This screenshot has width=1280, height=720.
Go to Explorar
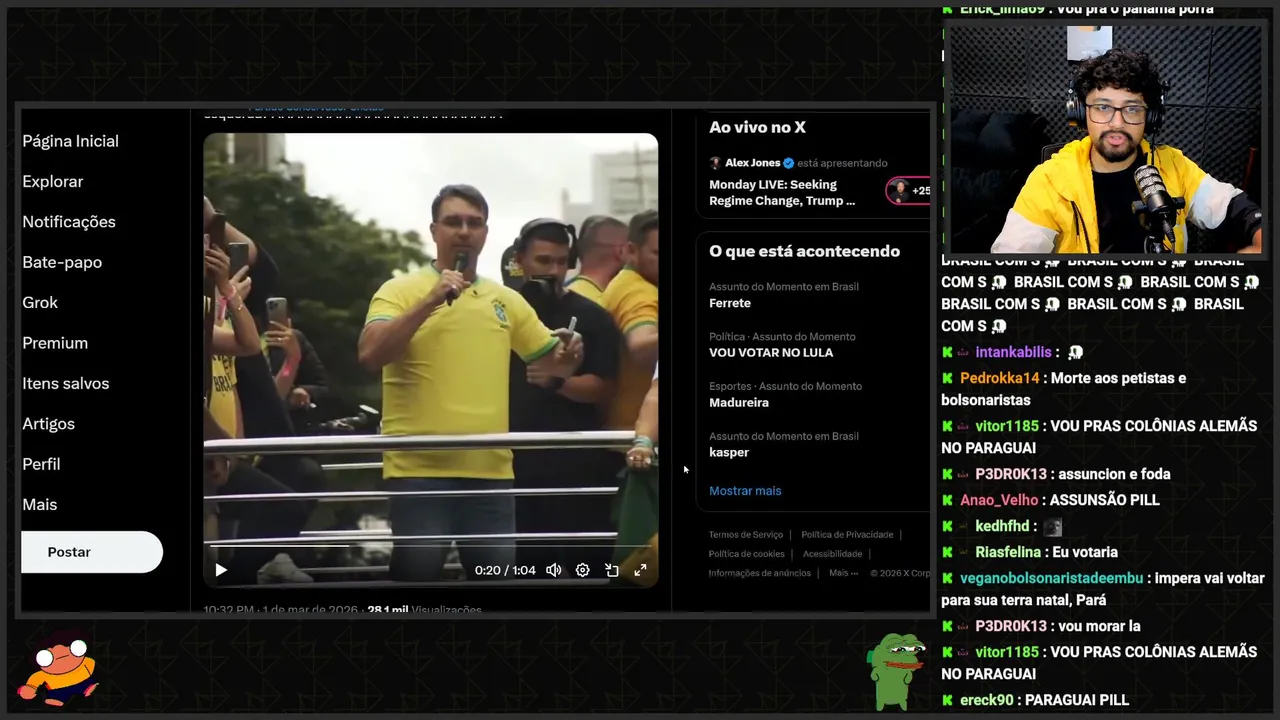(53, 181)
